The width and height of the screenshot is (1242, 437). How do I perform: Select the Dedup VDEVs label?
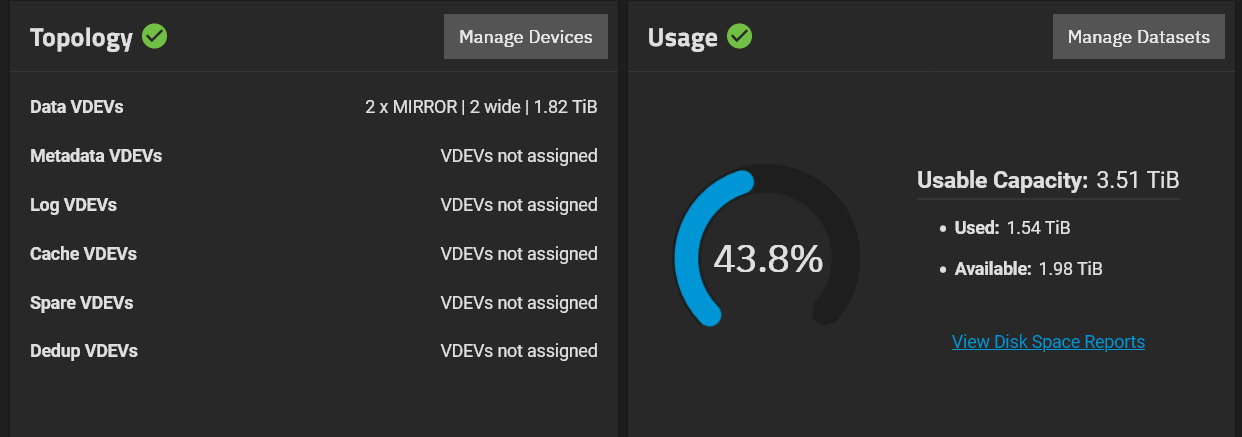(84, 352)
